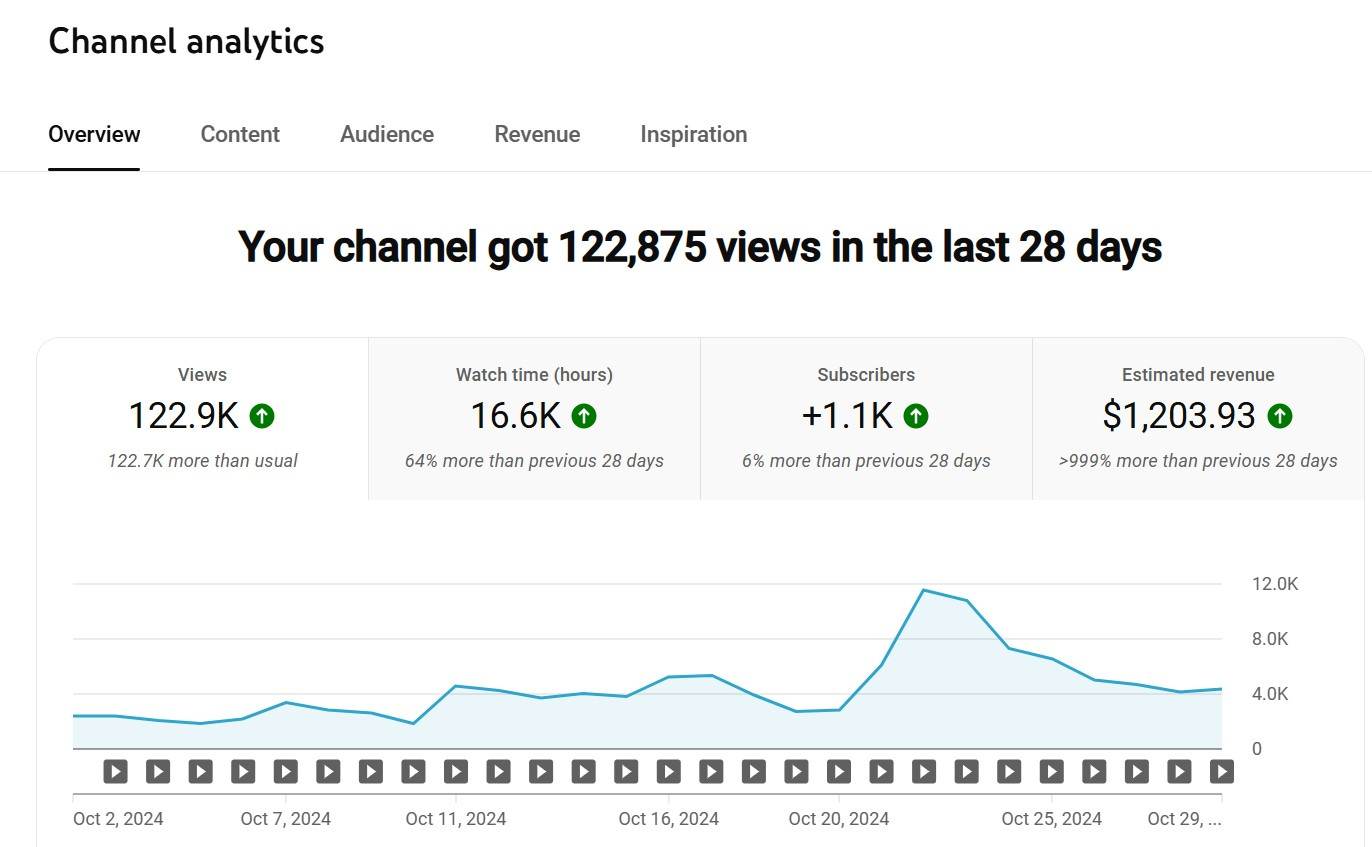This screenshot has height=847, width=1372.
Task: Open the Revenue tab
Action: coord(537,134)
